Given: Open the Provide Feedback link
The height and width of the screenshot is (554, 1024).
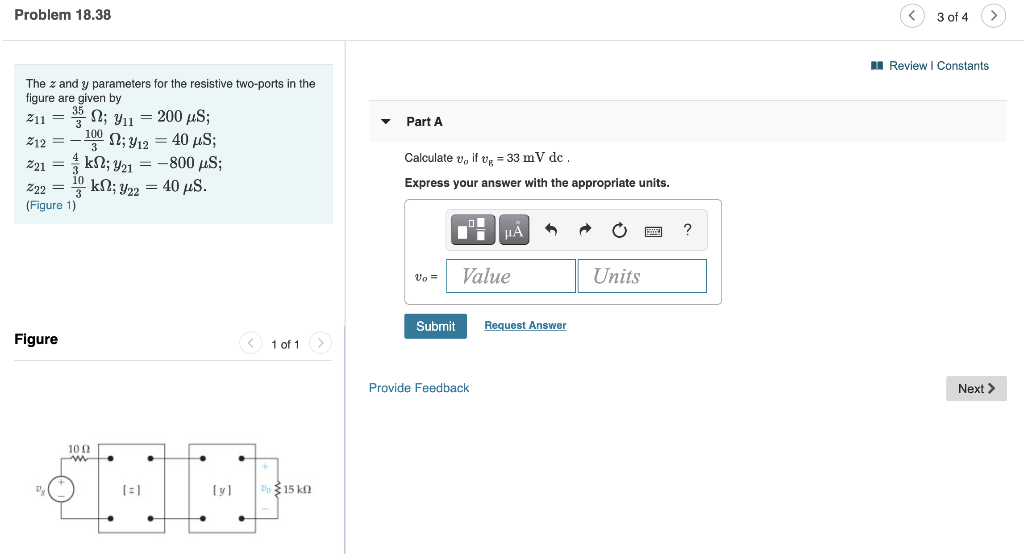Looking at the screenshot, I should 419,388.
